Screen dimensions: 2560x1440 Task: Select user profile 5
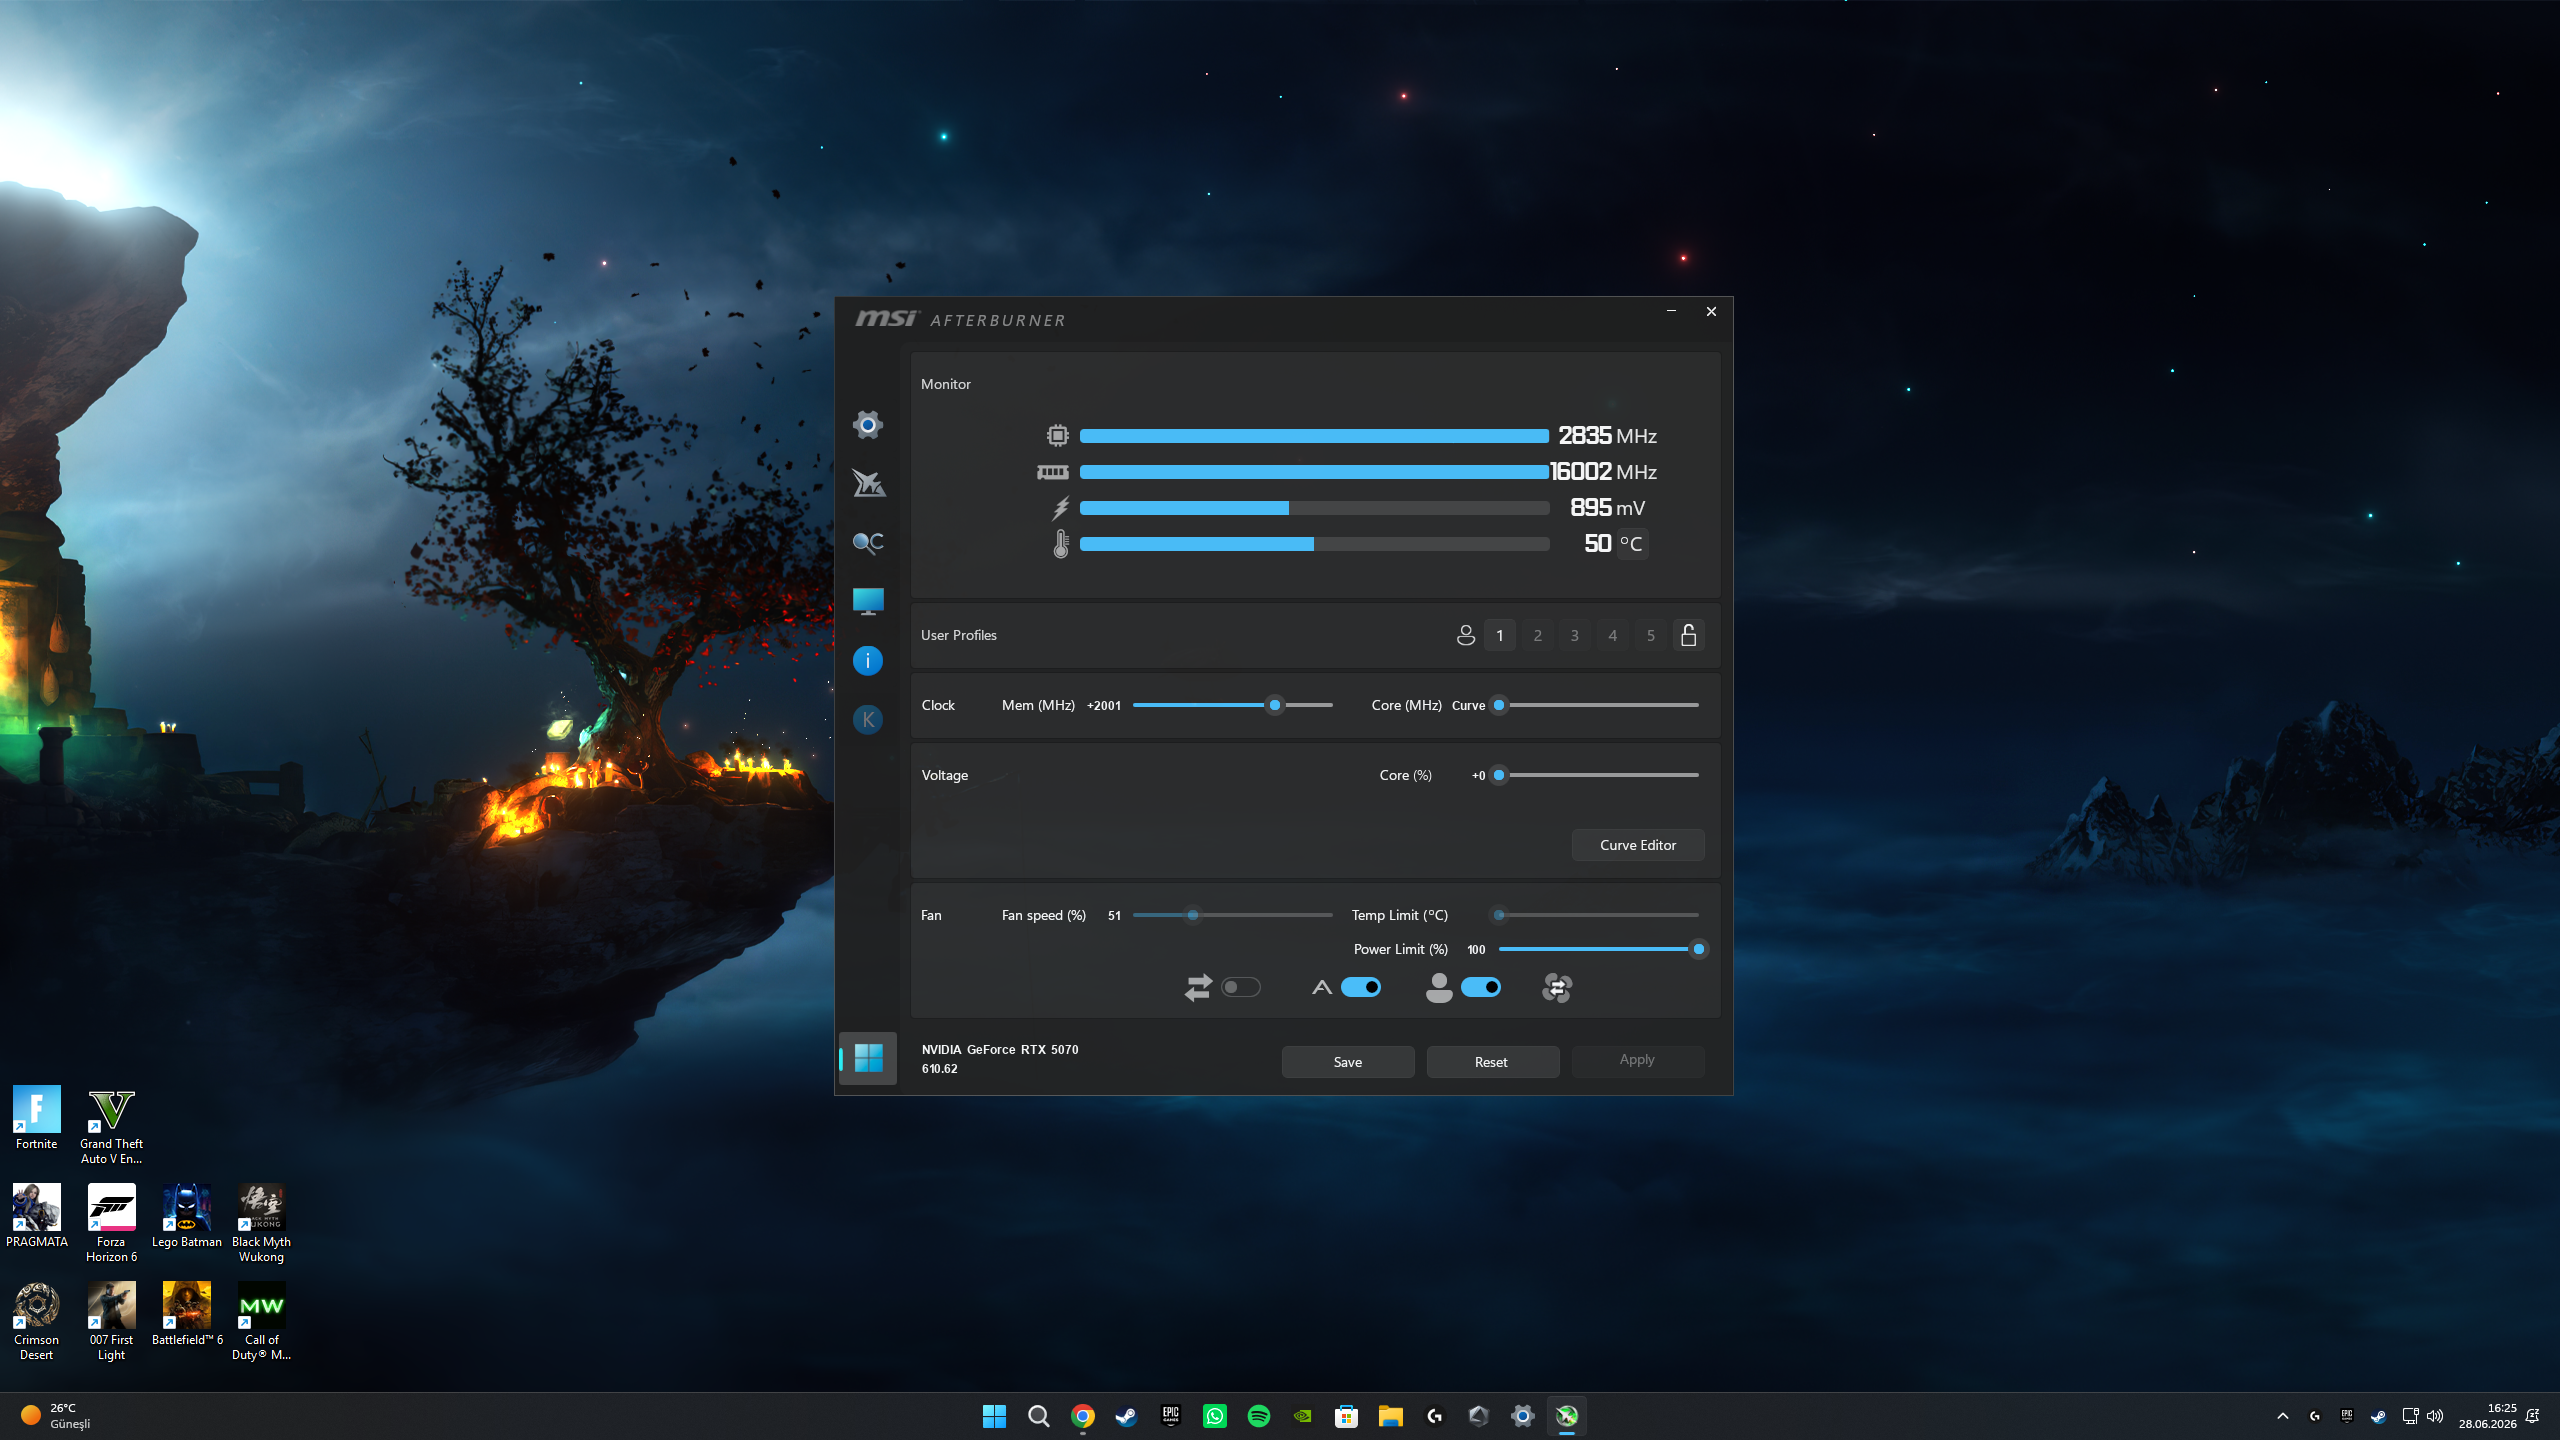pyautogui.click(x=1651, y=635)
